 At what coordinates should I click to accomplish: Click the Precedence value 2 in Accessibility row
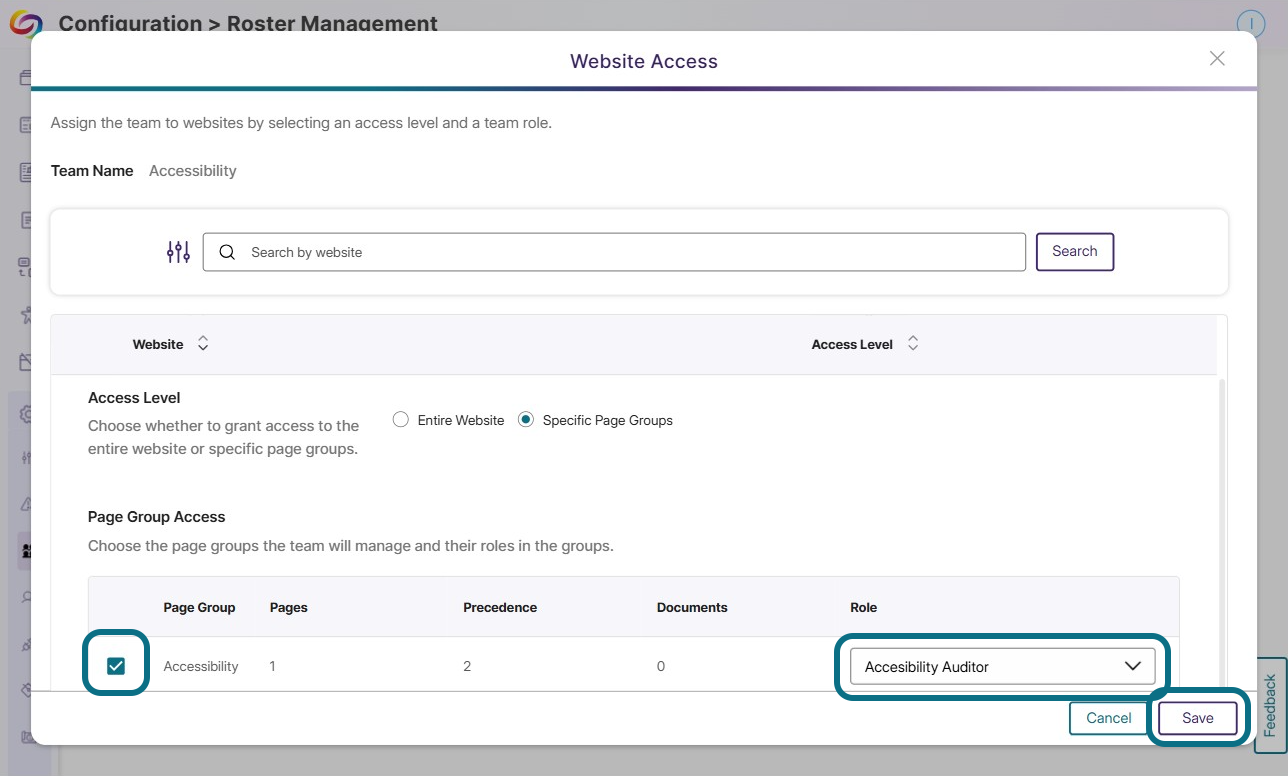tap(467, 666)
